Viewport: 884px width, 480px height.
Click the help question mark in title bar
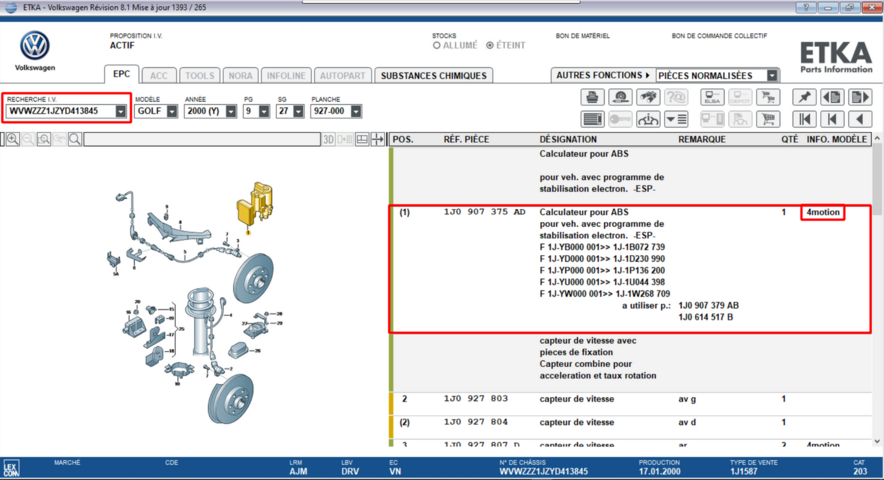(x=806, y=7)
